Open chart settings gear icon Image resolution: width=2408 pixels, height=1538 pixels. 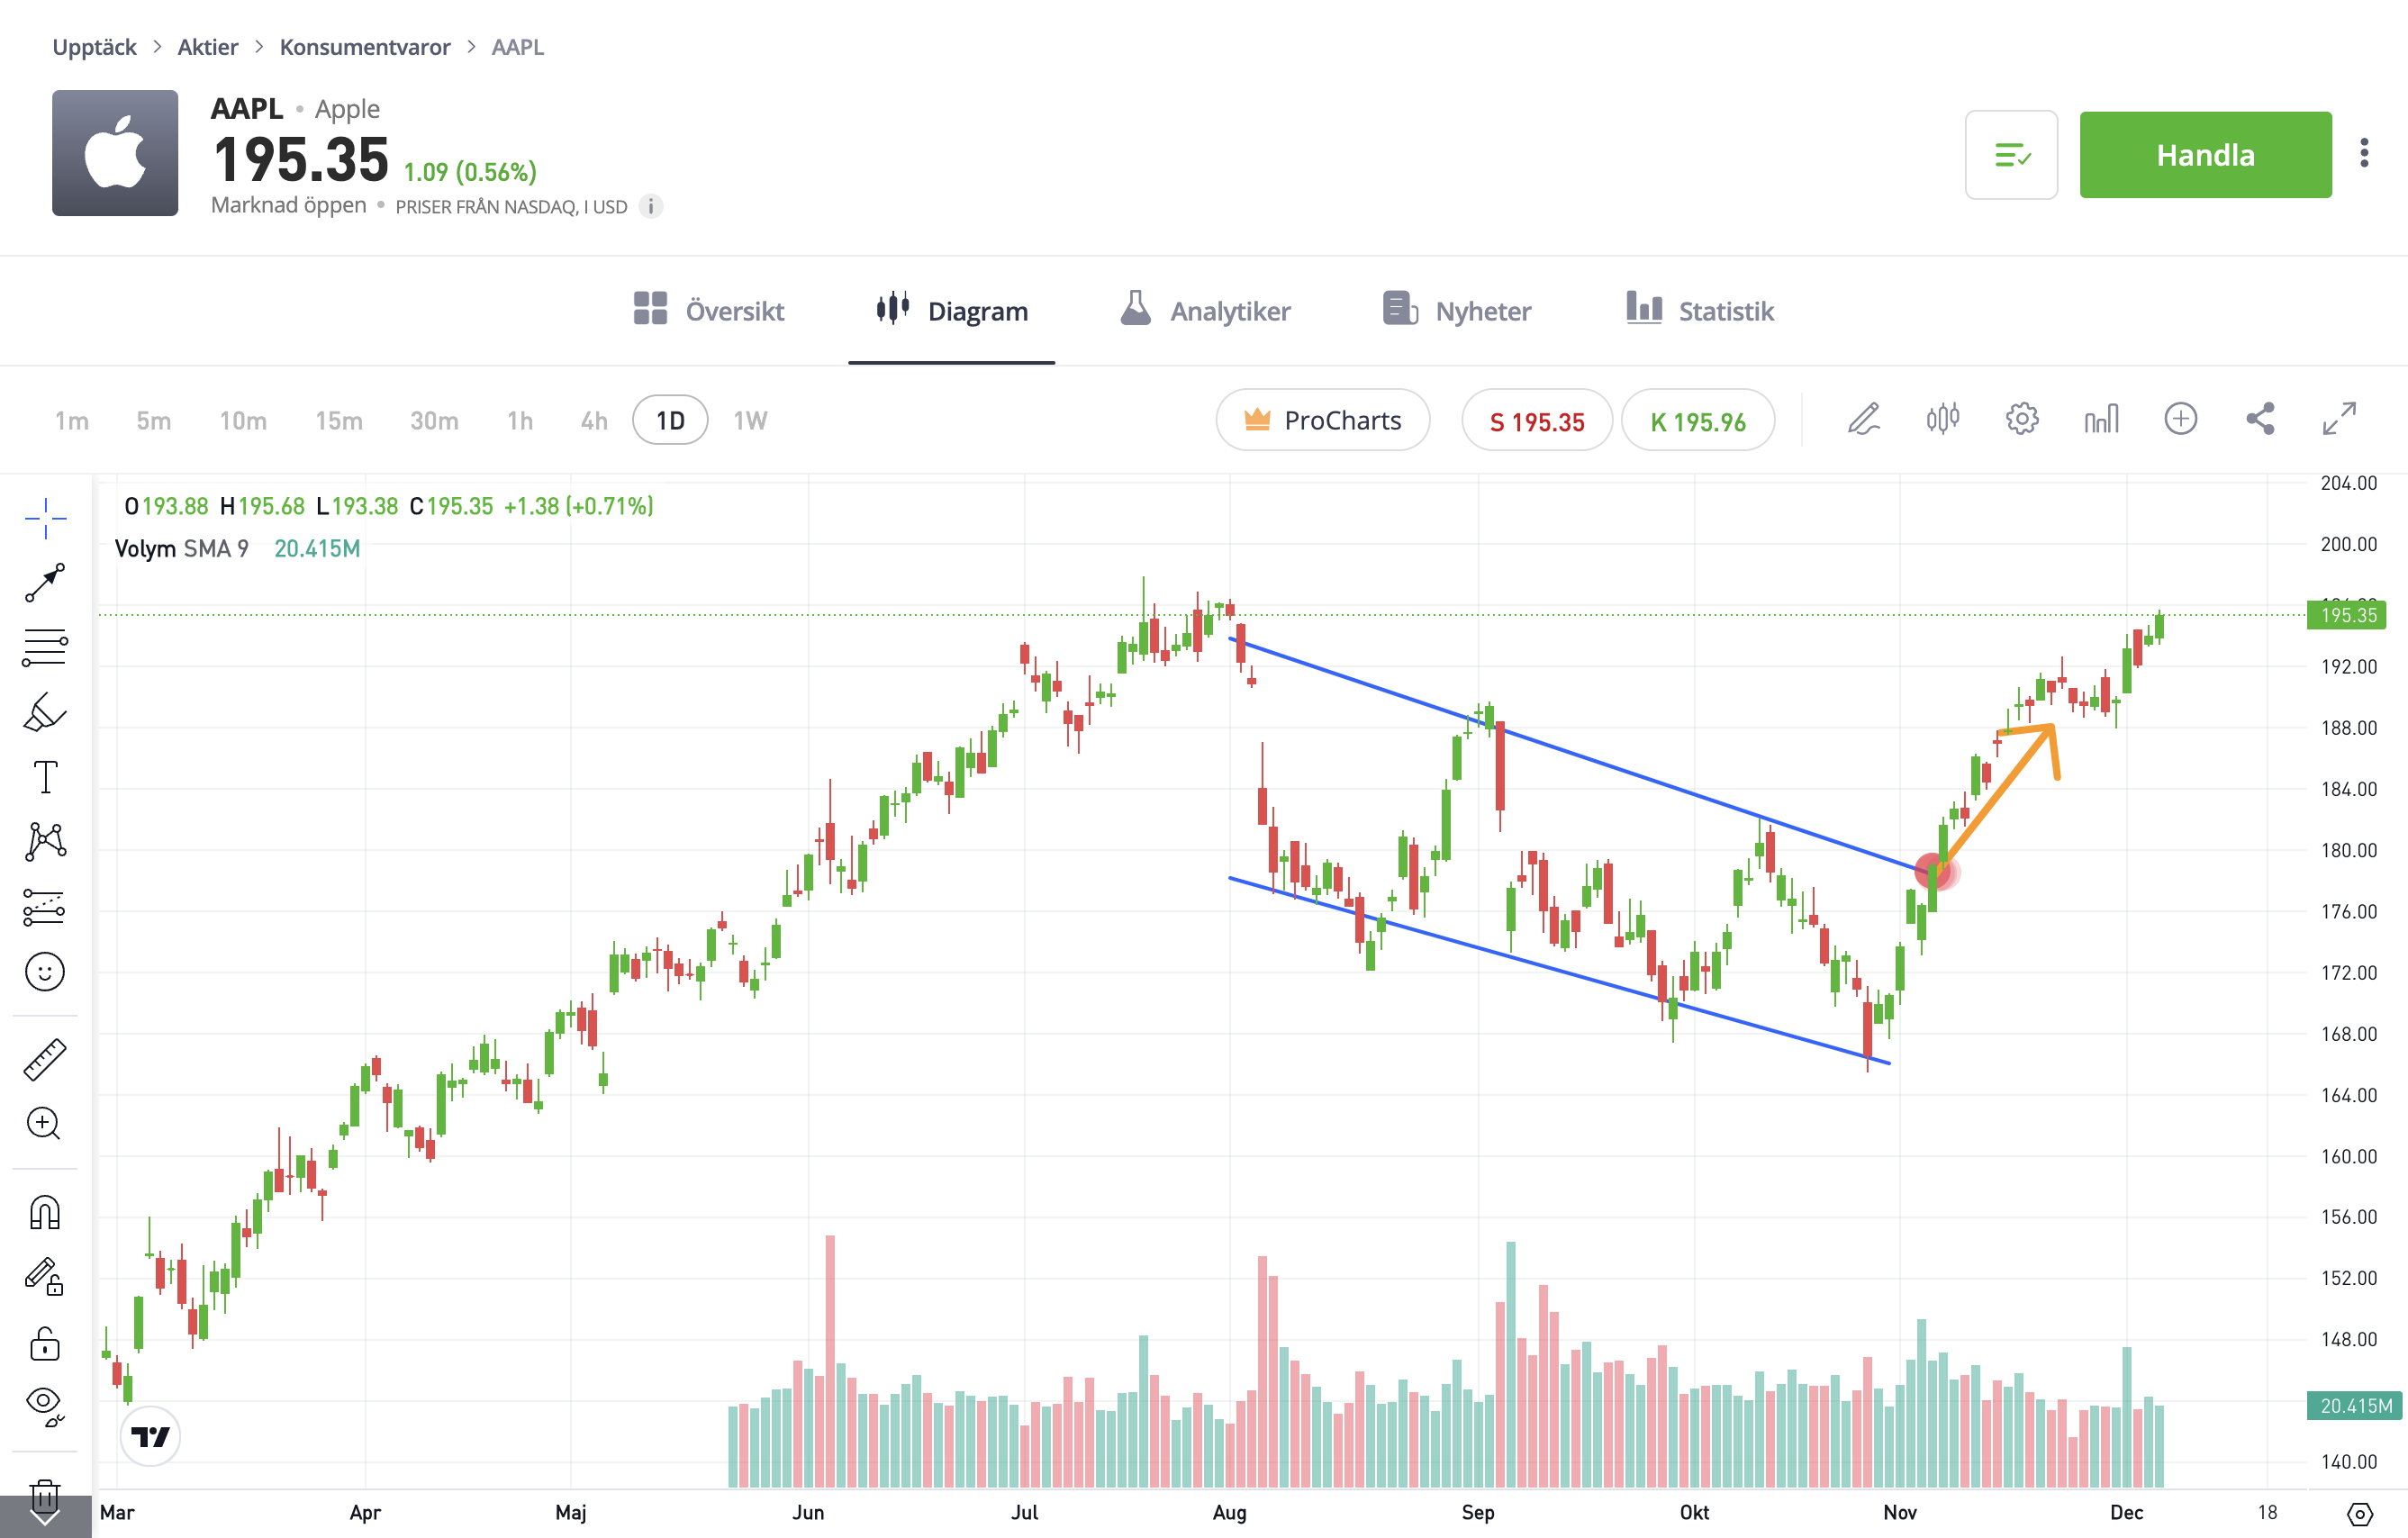[2021, 419]
